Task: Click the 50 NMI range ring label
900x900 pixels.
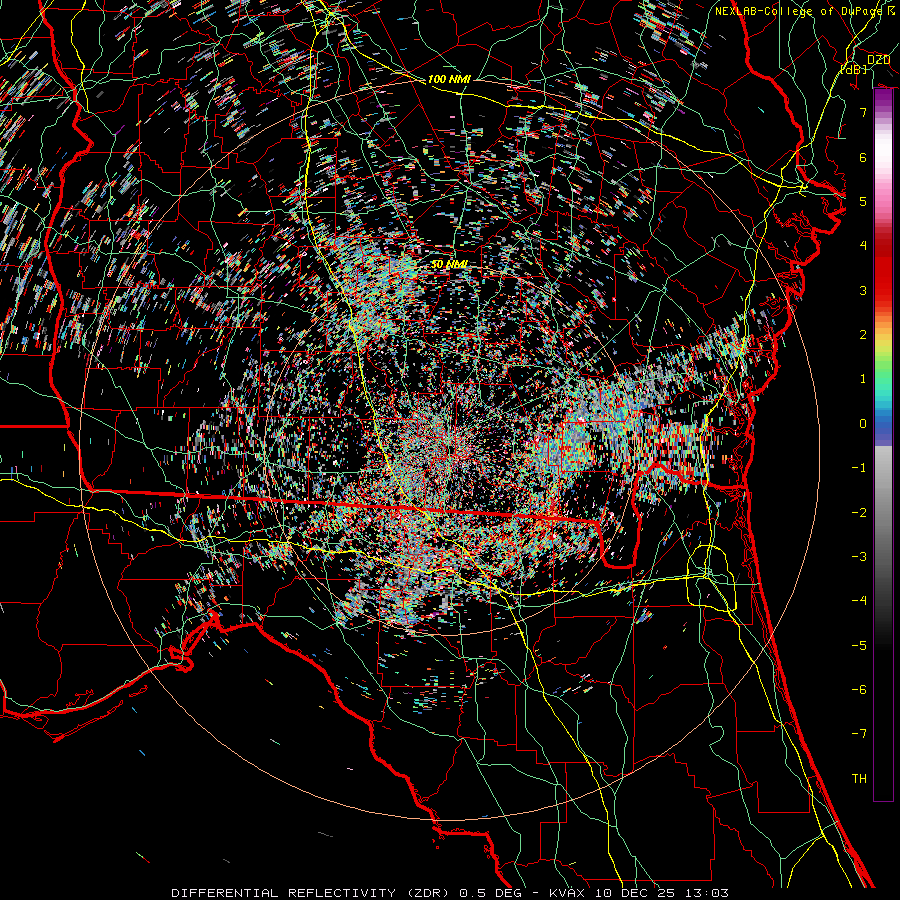Action: (x=449, y=264)
